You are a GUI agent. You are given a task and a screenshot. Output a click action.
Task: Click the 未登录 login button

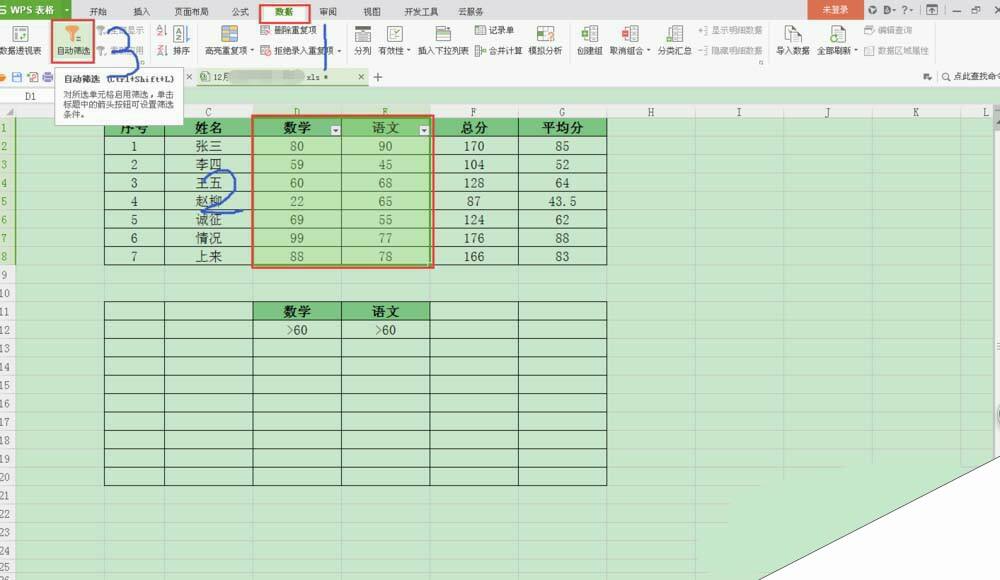835,9
